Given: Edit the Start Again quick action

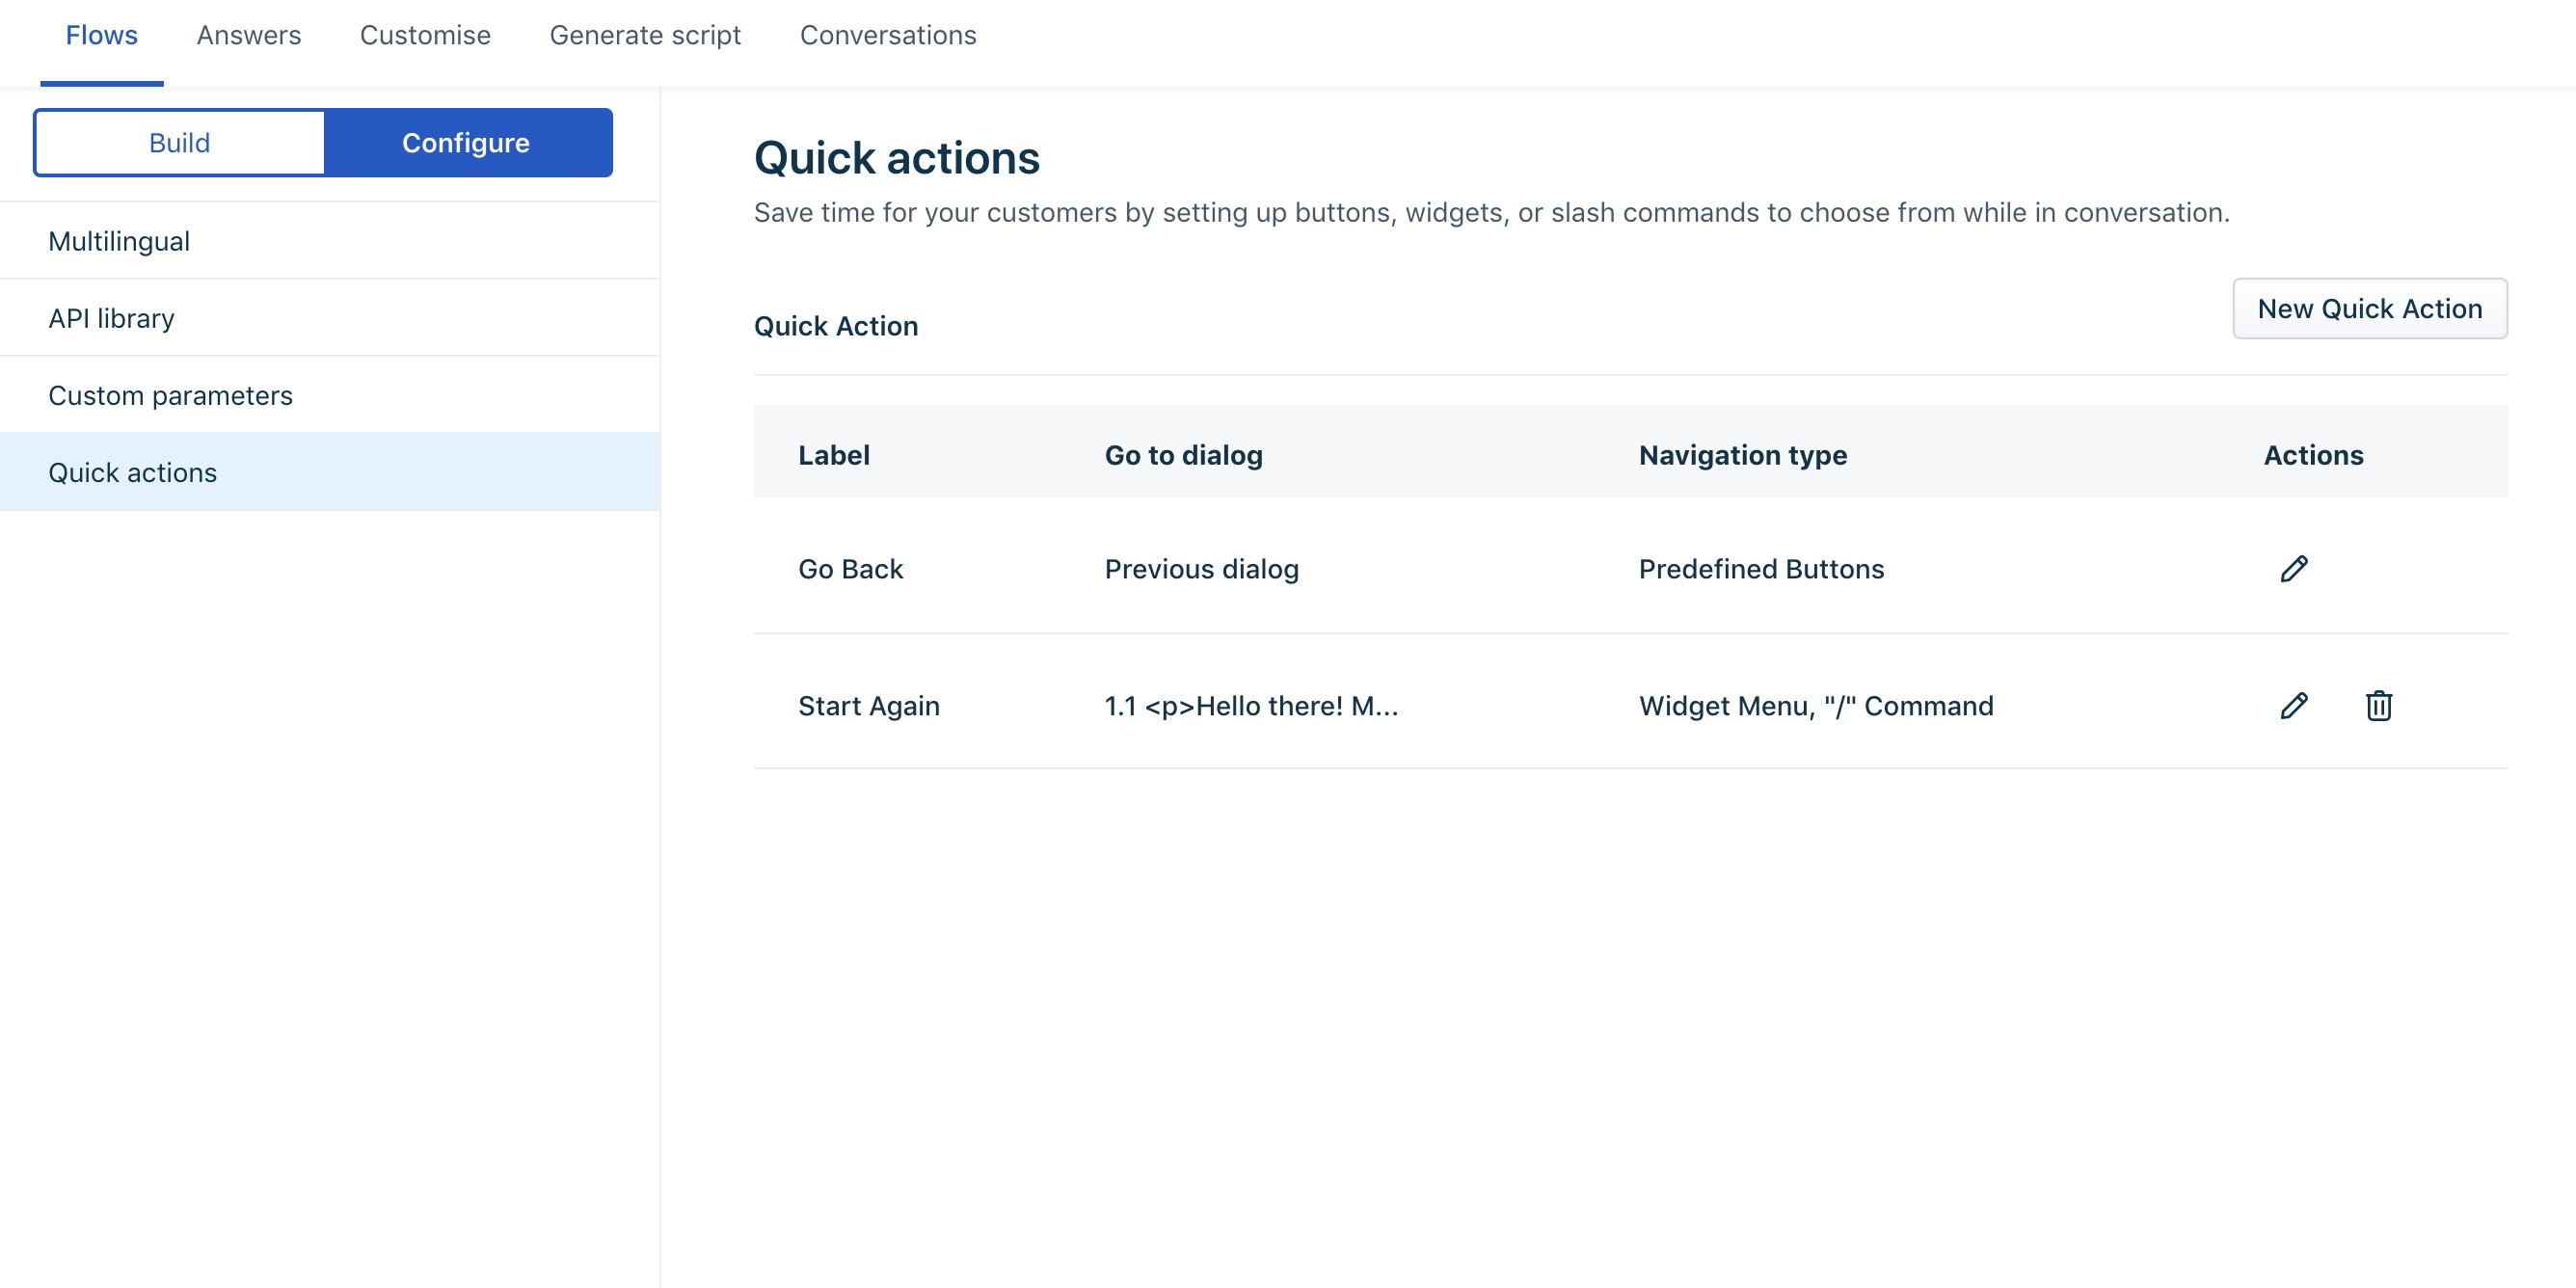Looking at the screenshot, I should pos(2294,706).
